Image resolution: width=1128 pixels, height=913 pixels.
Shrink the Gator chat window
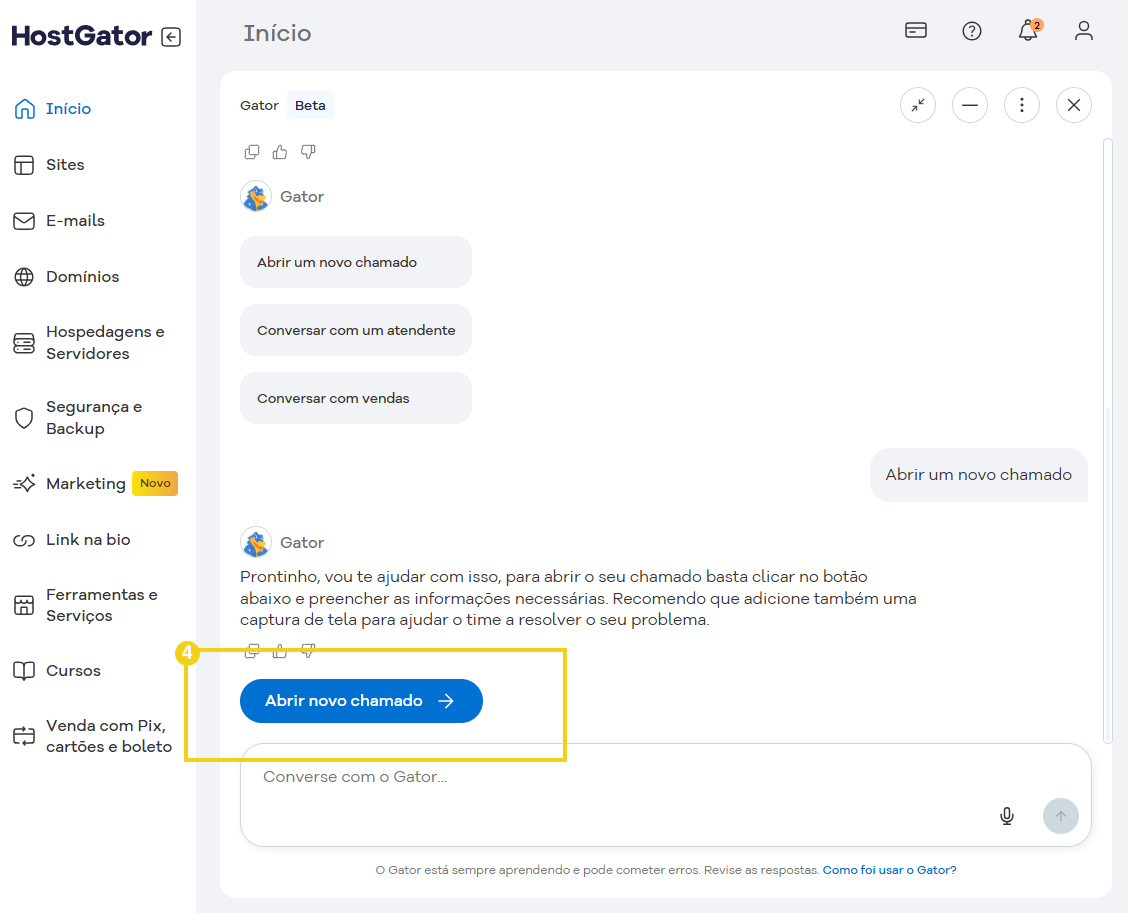pyautogui.click(x=917, y=104)
